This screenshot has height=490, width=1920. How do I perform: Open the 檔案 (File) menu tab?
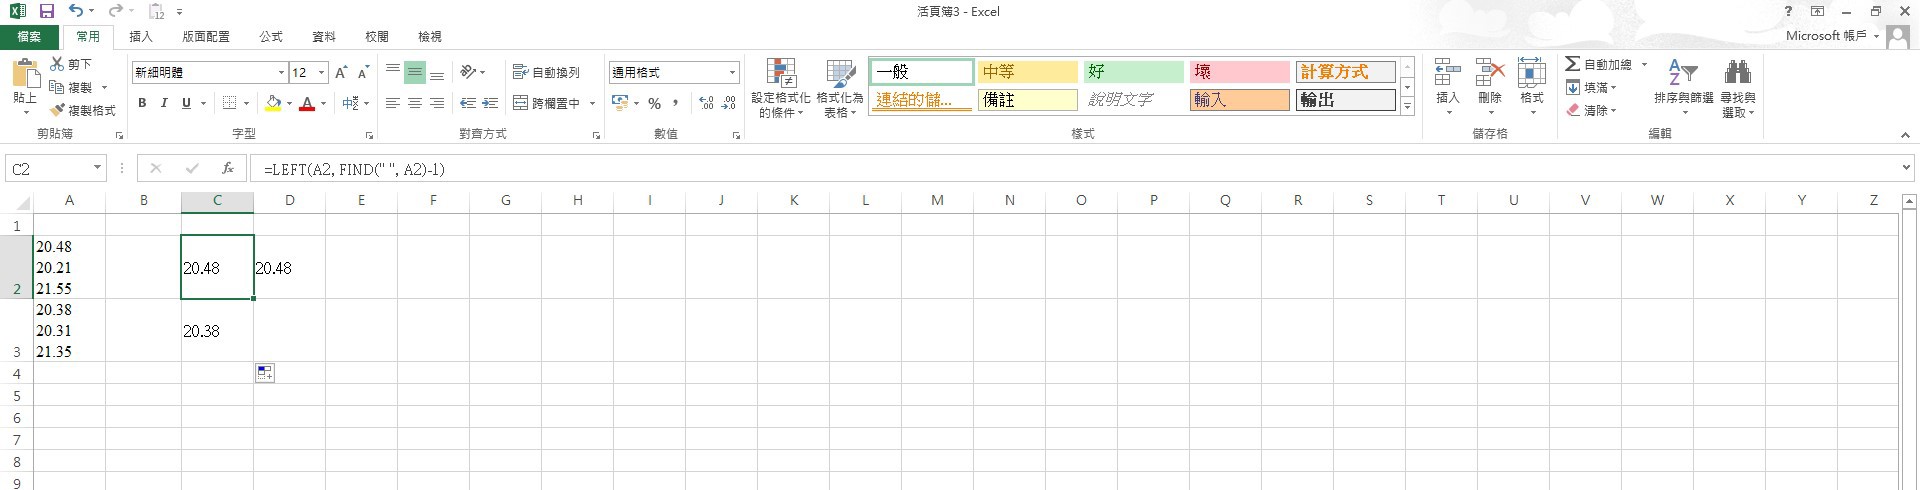(30, 37)
